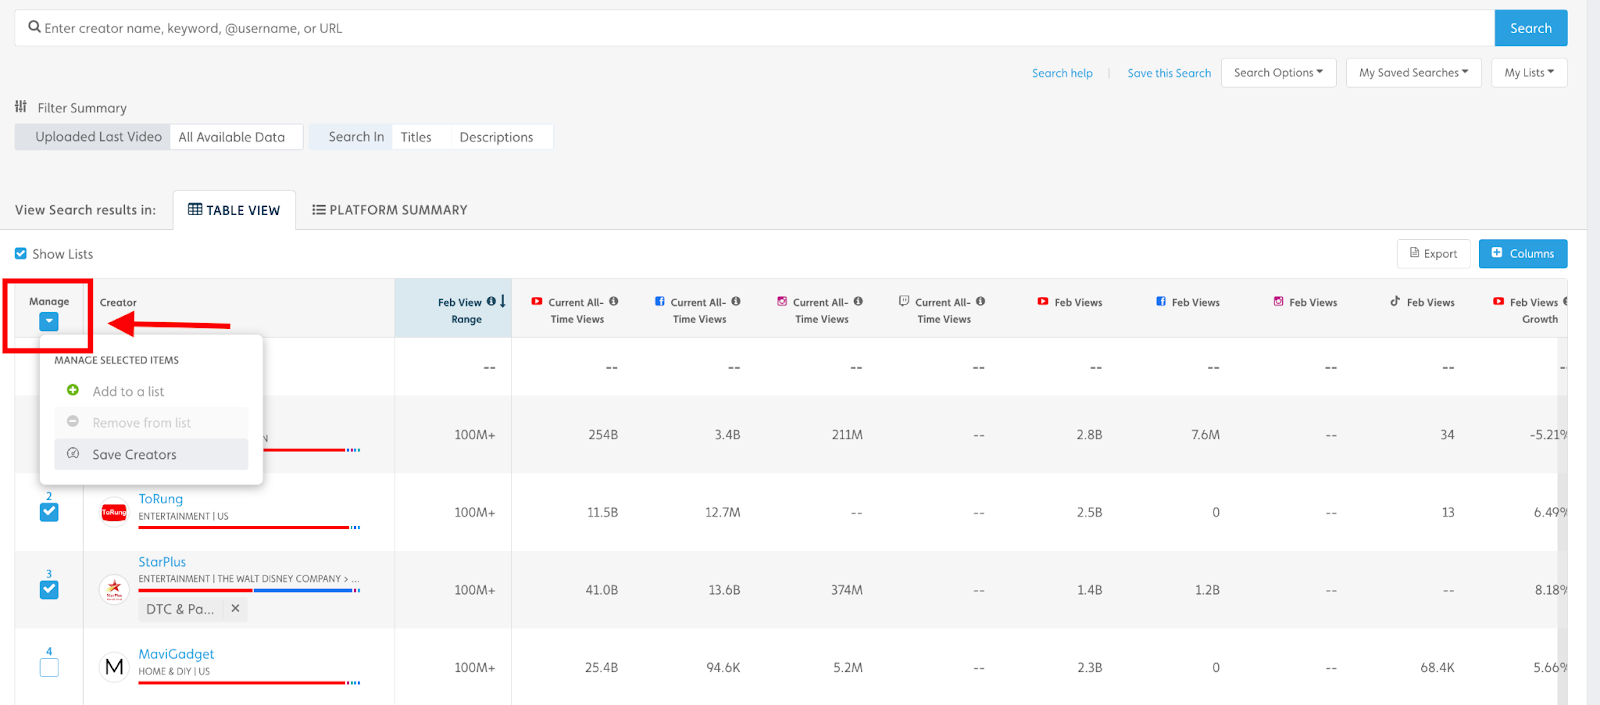Click the Filter Summary sliders icon
Screen dimensions: 1600x705
(21, 106)
